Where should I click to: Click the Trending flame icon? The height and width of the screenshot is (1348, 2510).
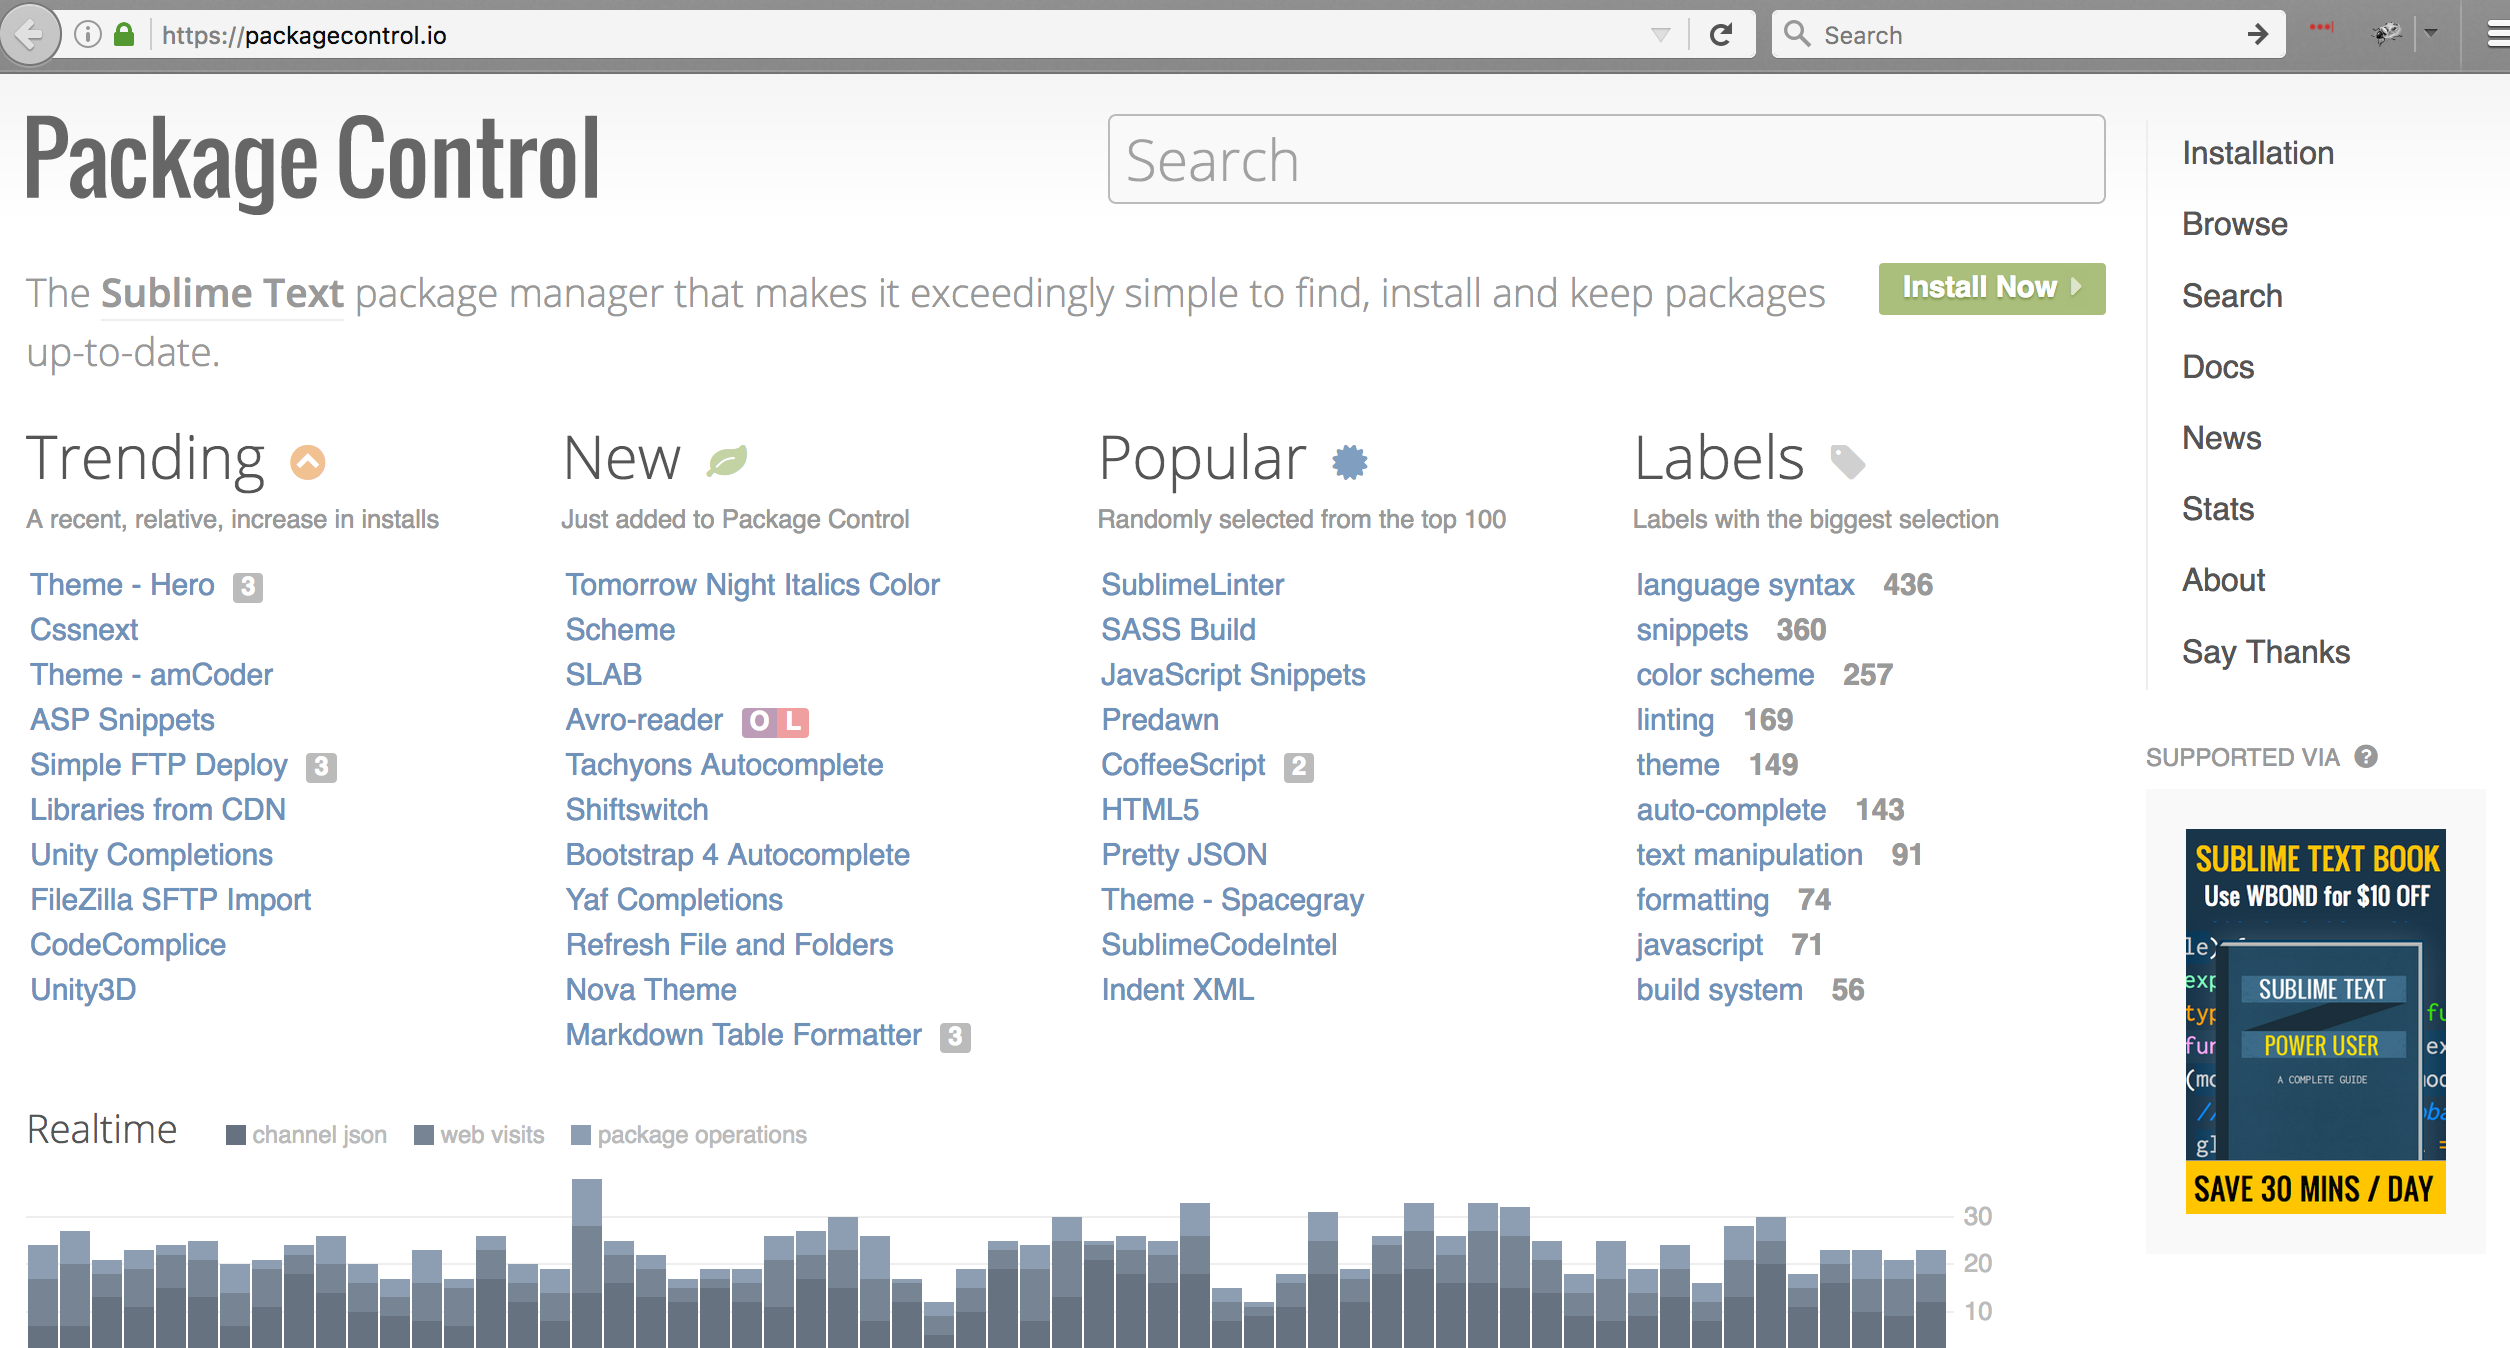(x=307, y=462)
